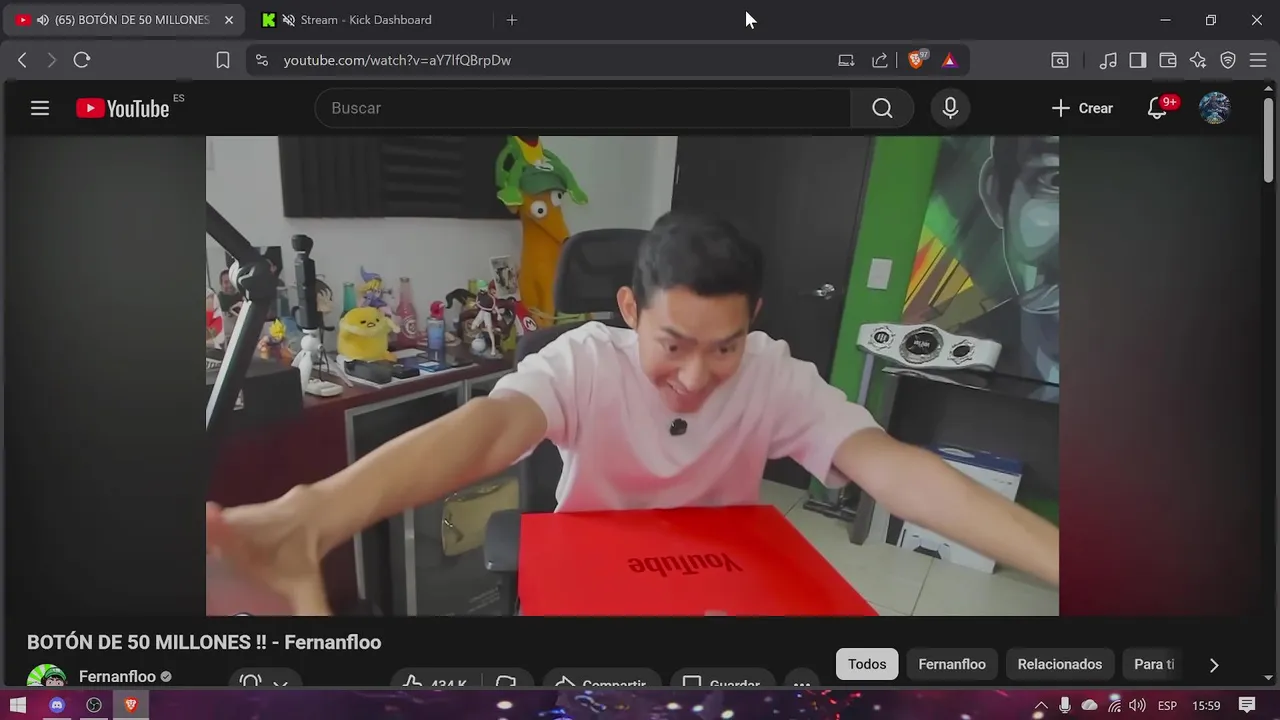The width and height of the screenshot is (1280, 720).
Task: Open the subscription notification bell dropdown
Action: tap(265, 679)
